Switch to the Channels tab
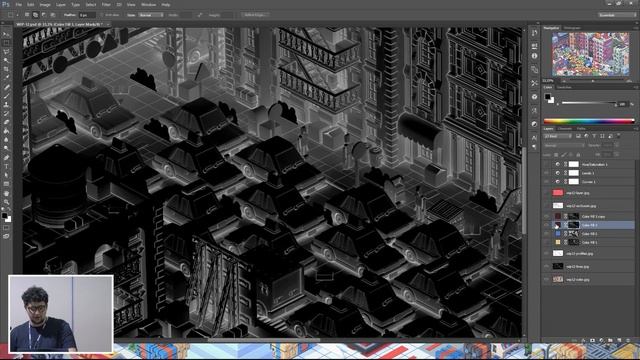 tap(565, 129)
